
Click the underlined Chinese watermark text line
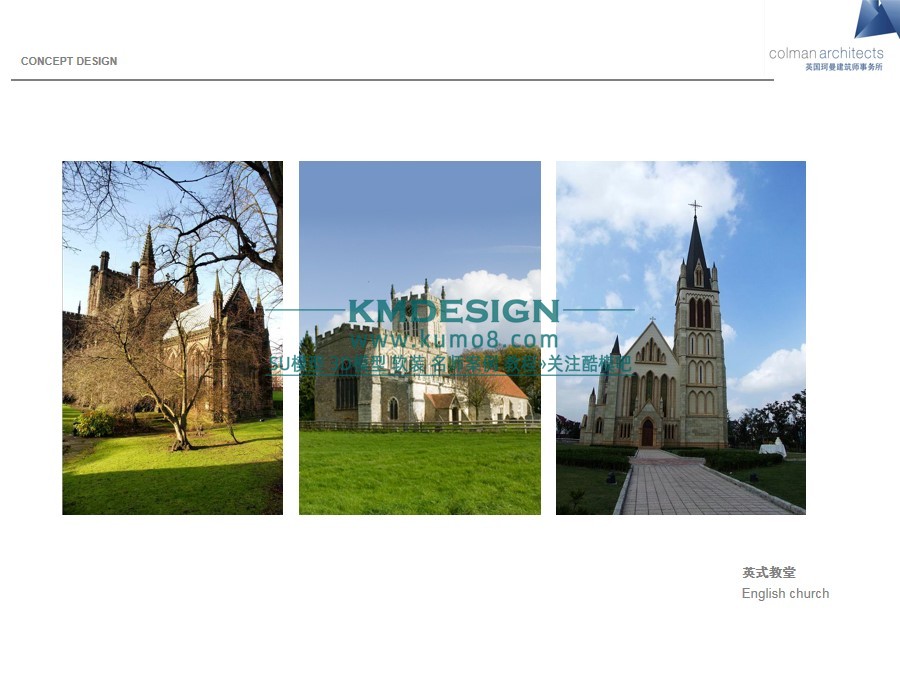click(450, 365)
